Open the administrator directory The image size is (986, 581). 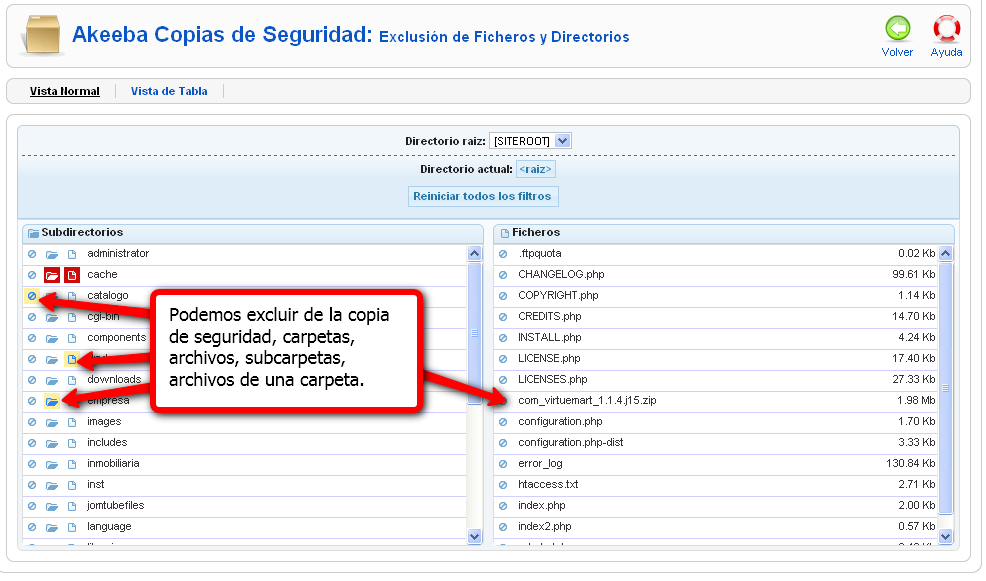pyautogui.click(x=118, y=254)
